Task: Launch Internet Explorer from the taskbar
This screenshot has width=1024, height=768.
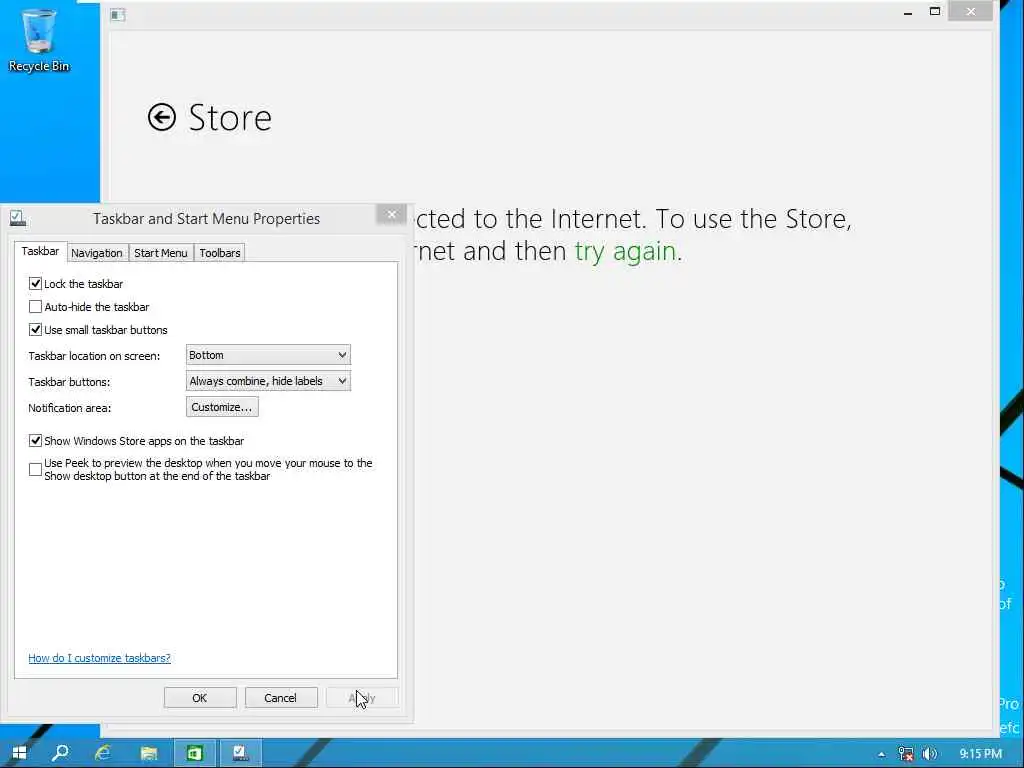Action: (103, 753)
